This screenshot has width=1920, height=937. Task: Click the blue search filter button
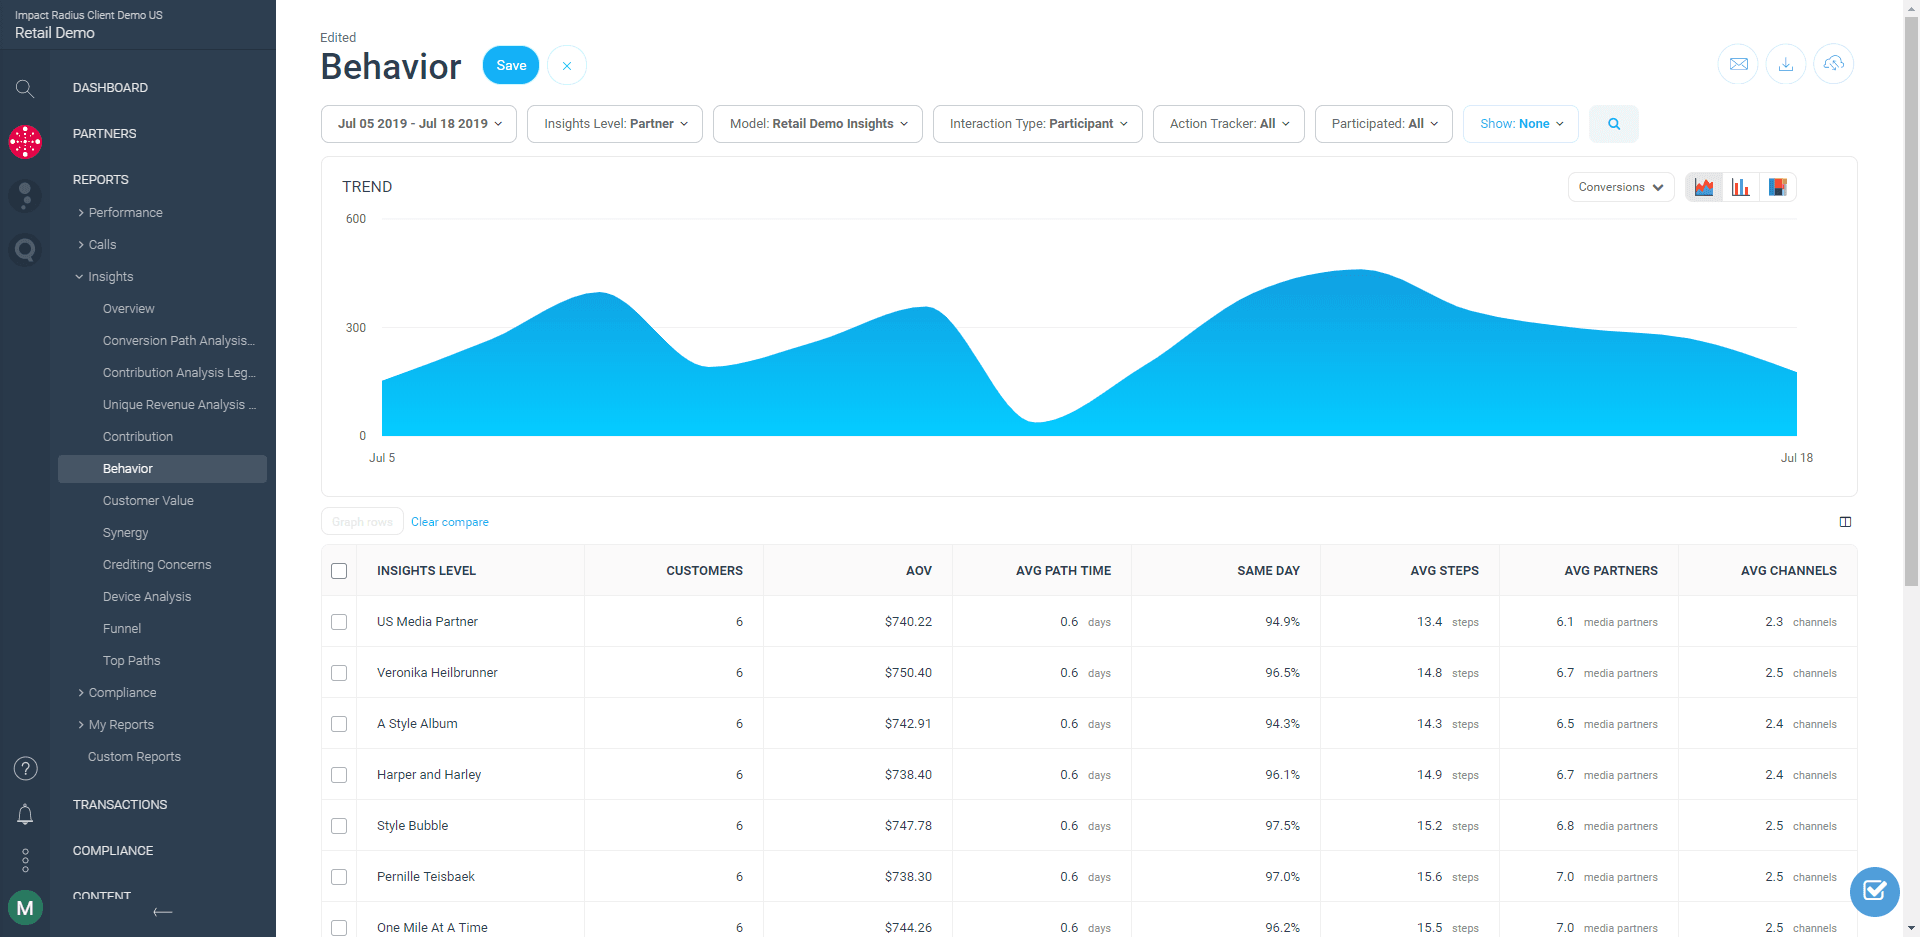pyautogui.click(x=1613, y=124)
